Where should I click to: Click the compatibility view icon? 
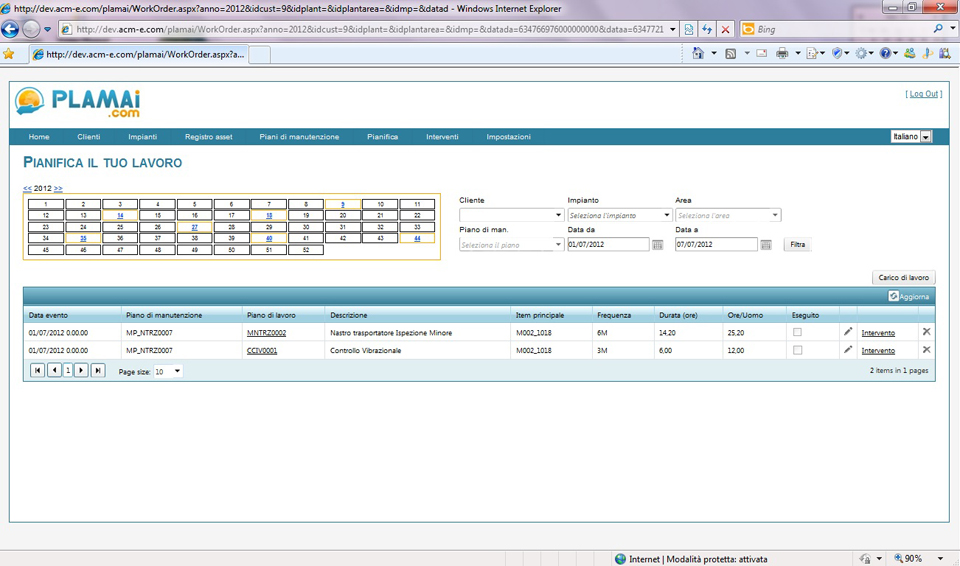click(689, 29)
